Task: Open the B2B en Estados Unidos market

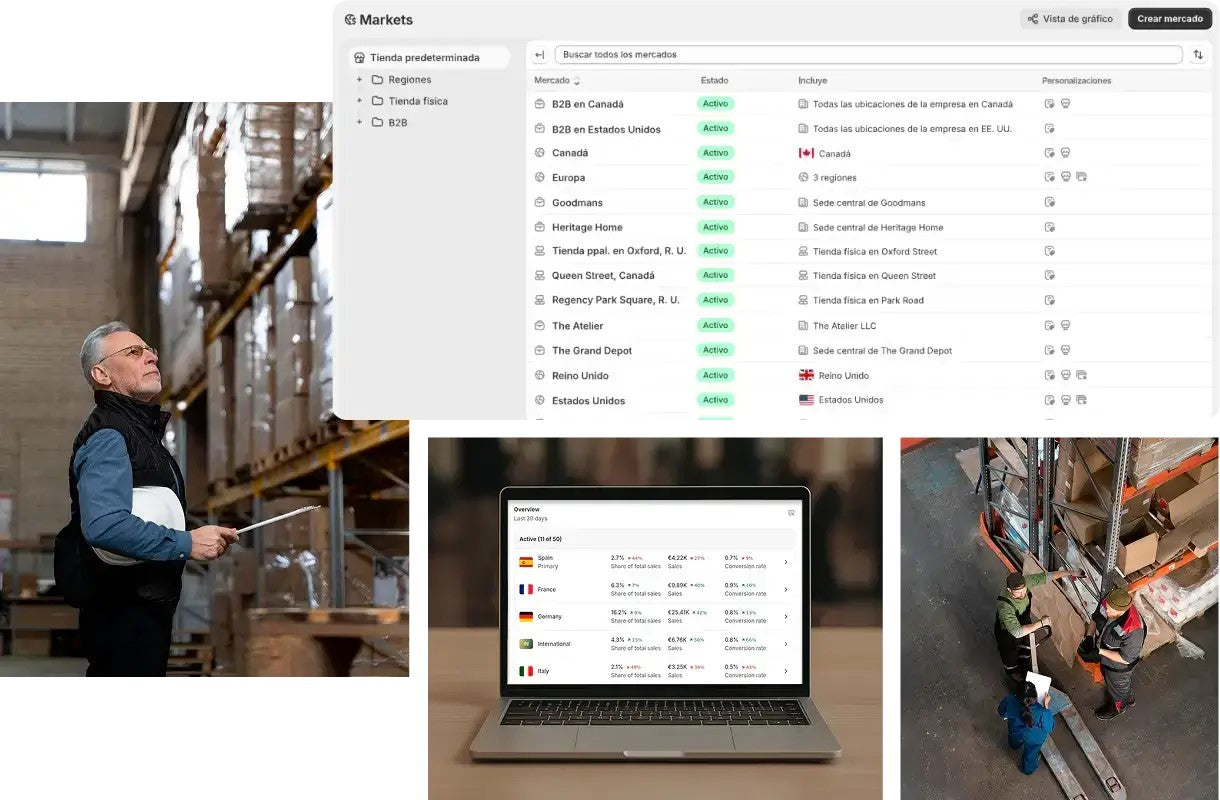Action: 606,129
